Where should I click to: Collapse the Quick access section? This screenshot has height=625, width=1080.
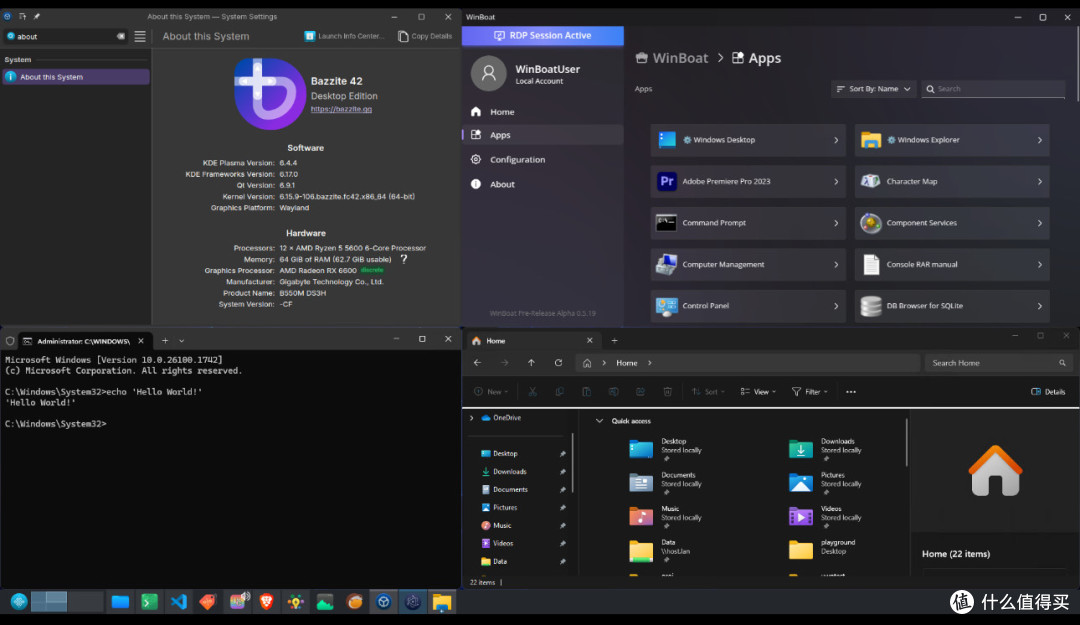(x=599, y=420)
